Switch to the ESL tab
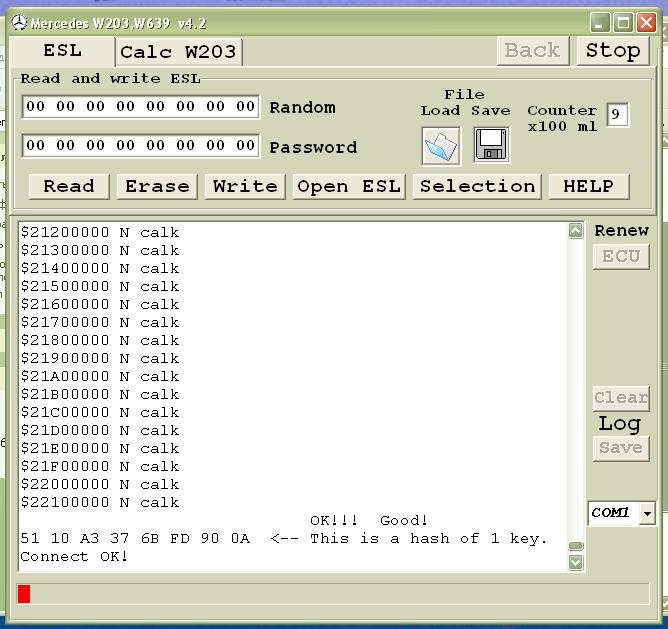The height and width of the screenshot is (629, 668). coord(62,51)
